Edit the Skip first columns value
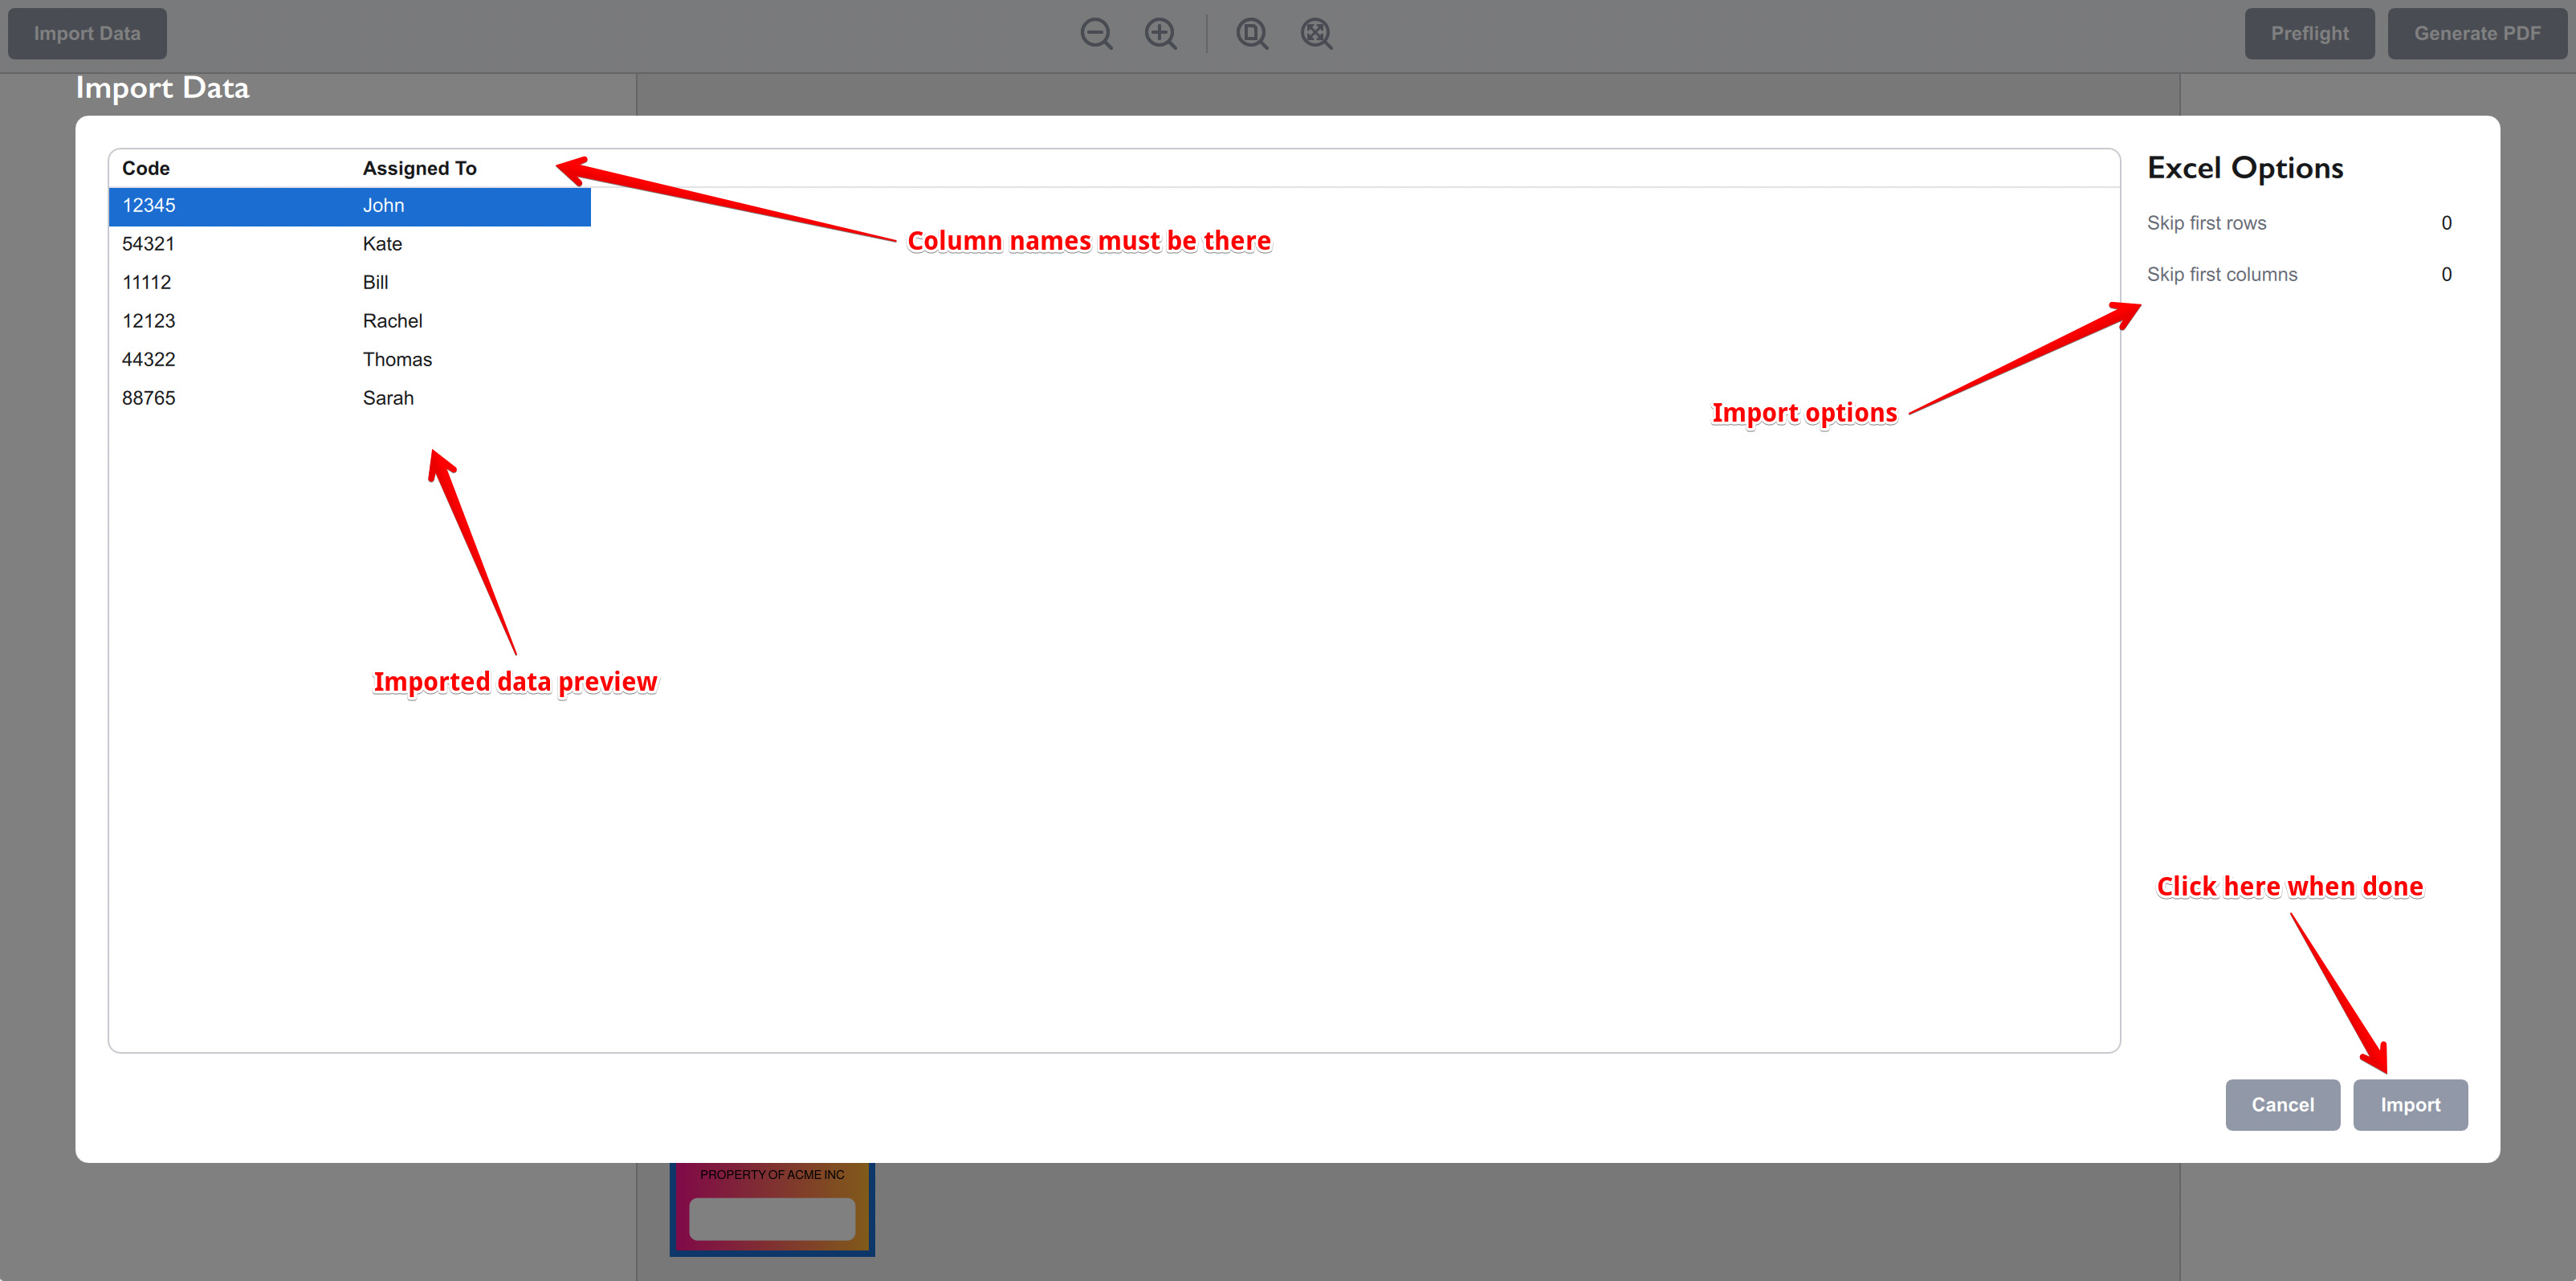The width and height of the screenshot is (2576, 1281). (x=2446, y=274)
